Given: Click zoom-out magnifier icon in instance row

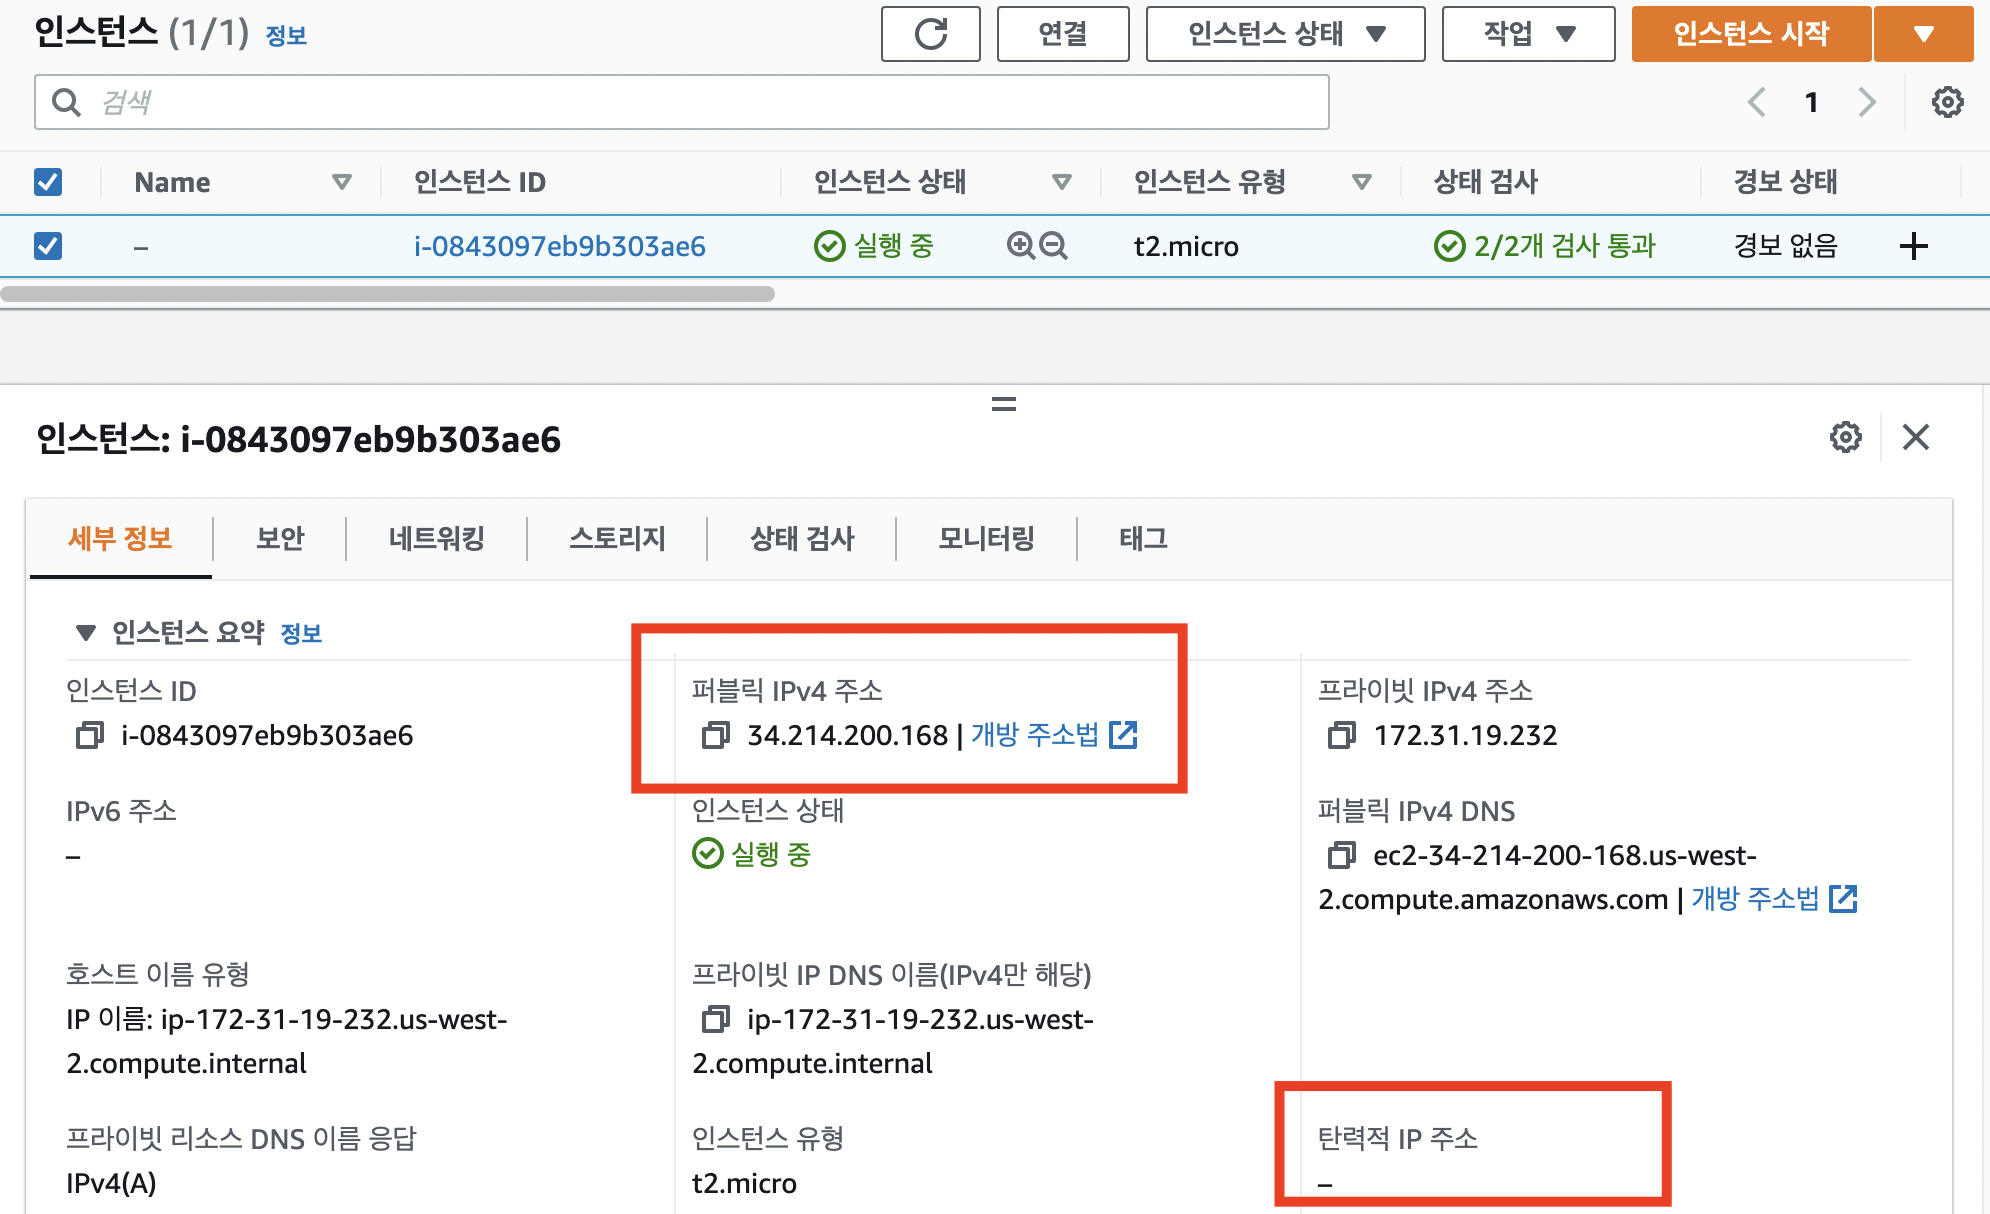Looking at the screenshot, I should pyautogui.click(x=1053, y=246).
